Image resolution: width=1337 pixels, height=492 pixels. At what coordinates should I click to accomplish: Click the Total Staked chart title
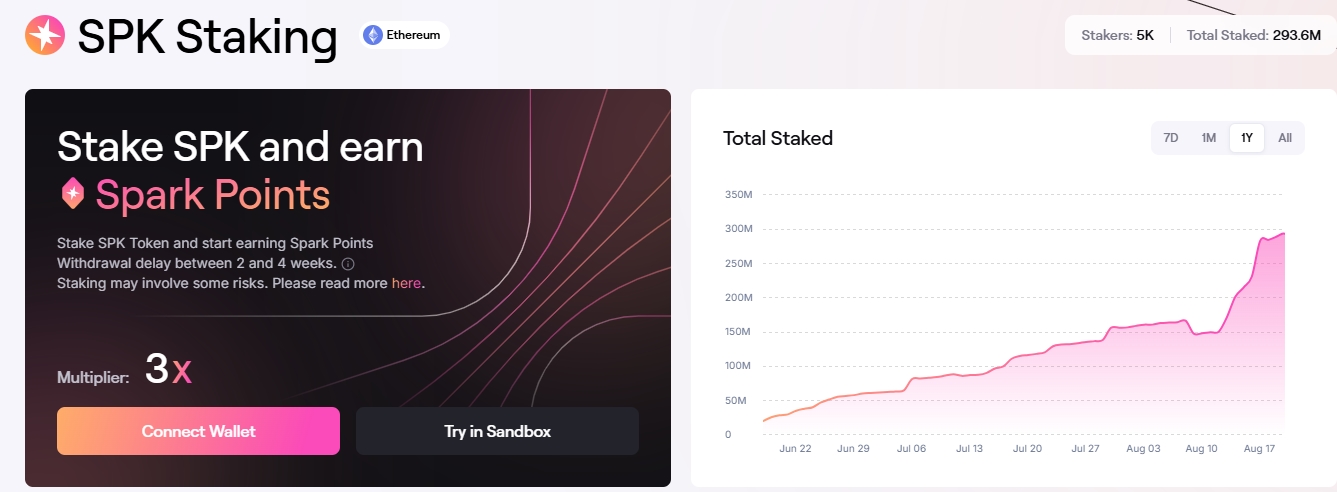(778, 138)
